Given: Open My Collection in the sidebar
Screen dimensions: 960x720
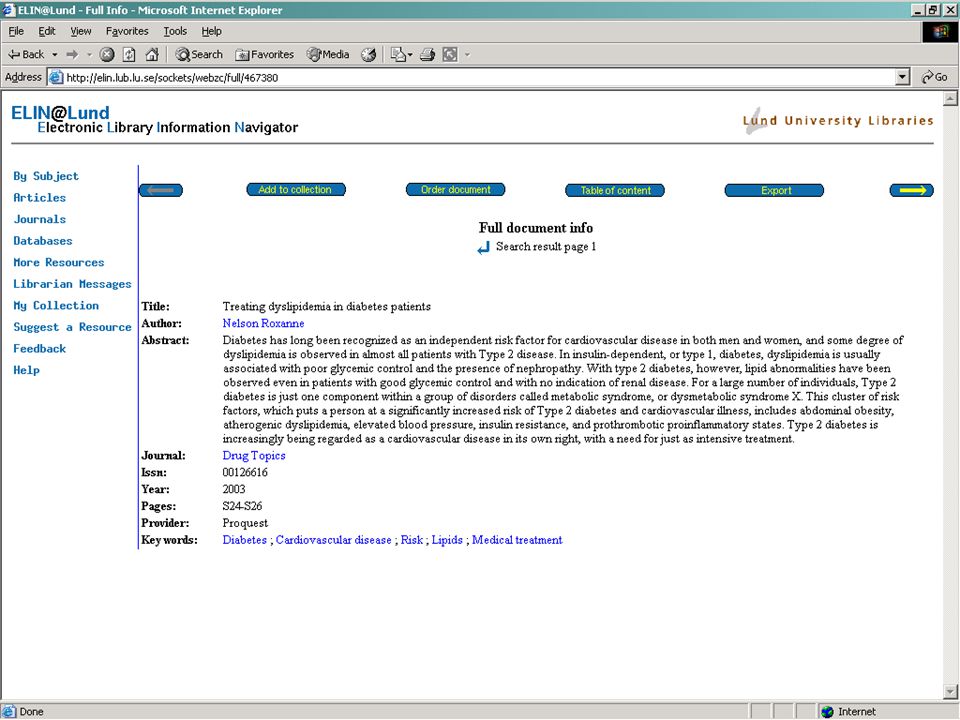Looking at the screenshot, I should (x=56, y=305).
